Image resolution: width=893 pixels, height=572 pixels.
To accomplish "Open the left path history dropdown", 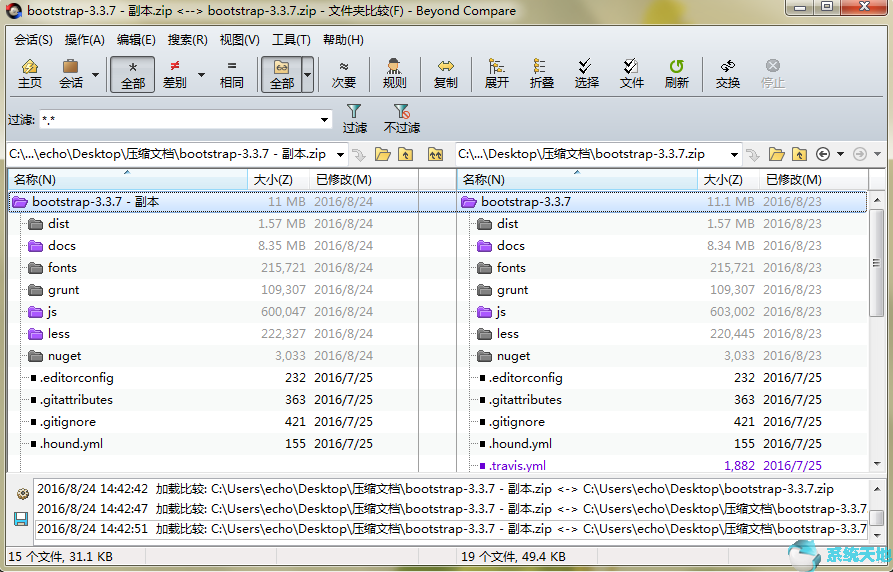I will pyautogui.click(x=341, y=154).
